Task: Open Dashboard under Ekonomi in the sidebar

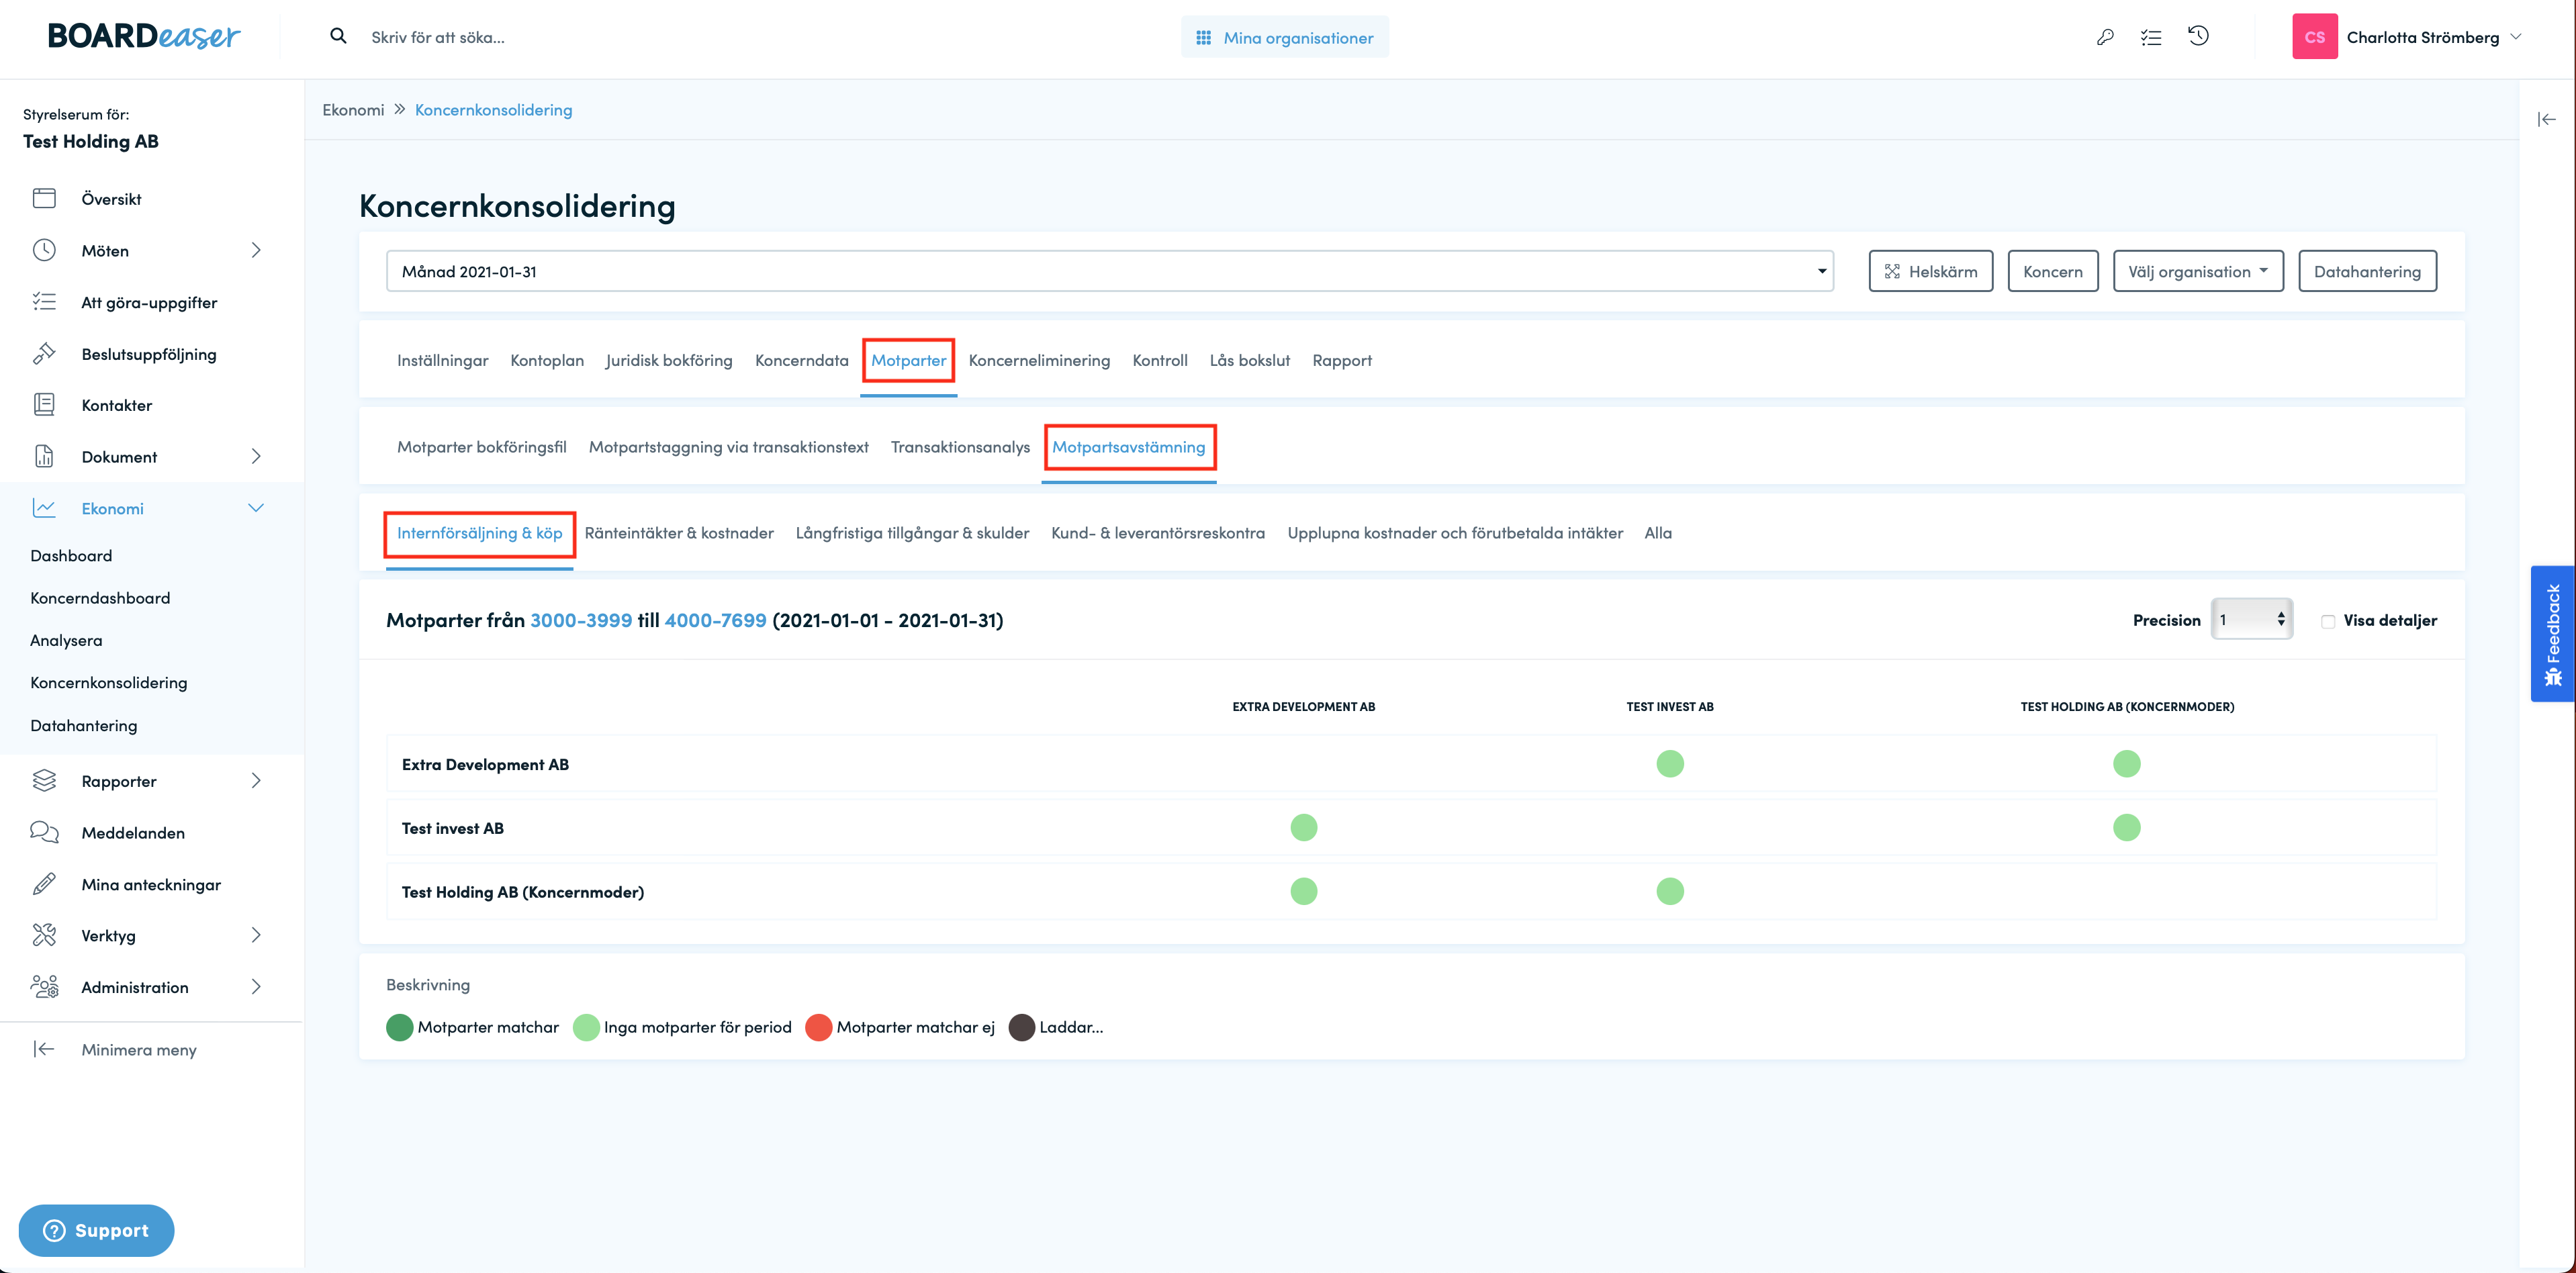Action: (x=71, y=555)
